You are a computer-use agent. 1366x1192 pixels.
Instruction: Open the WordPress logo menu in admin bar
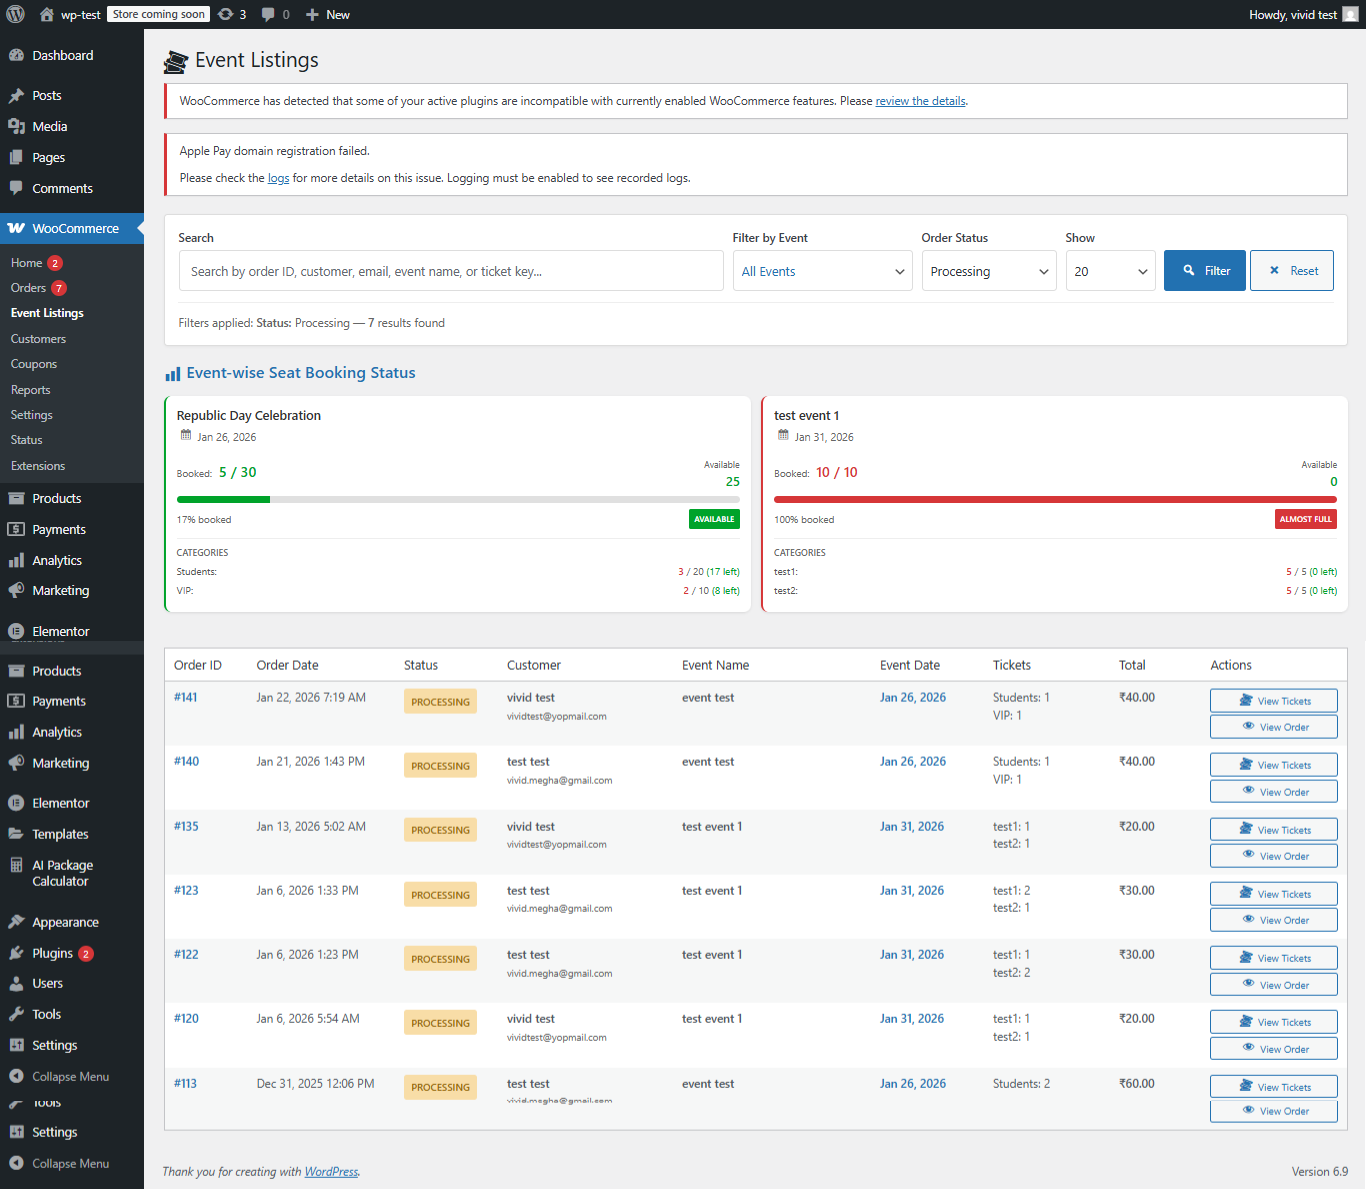point(15,14)
